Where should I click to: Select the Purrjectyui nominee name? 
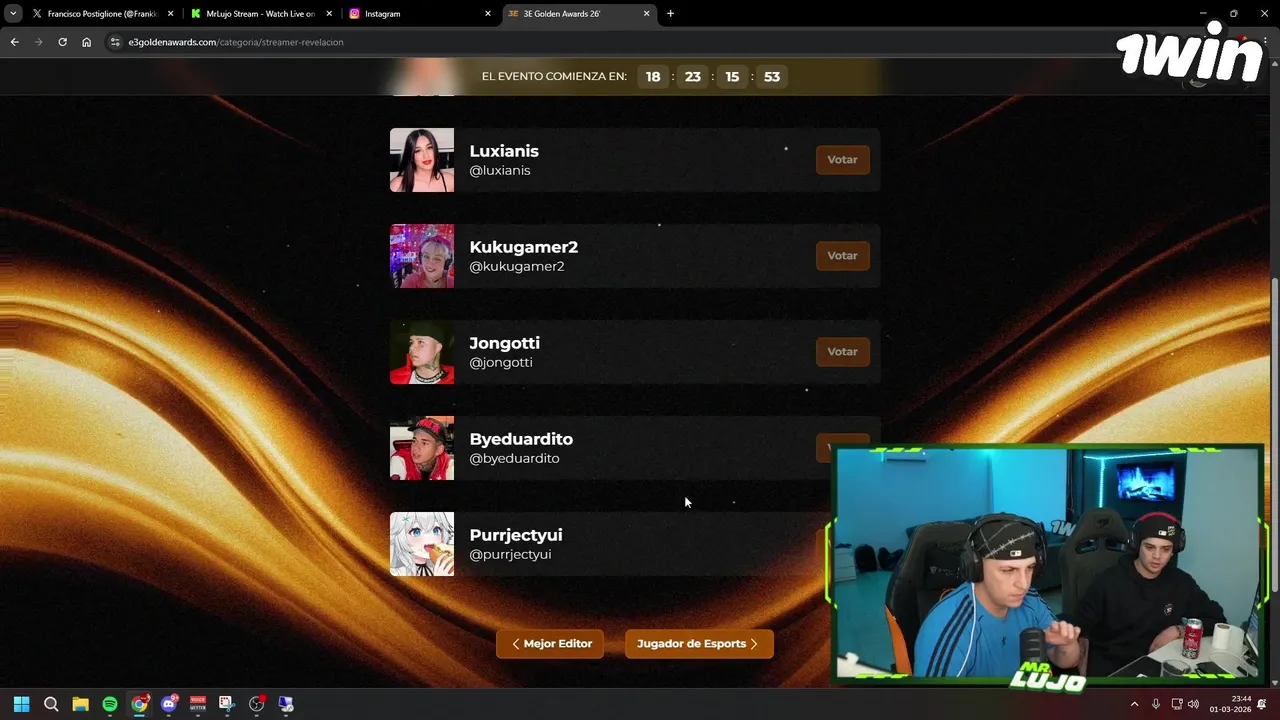coord(516,535)
